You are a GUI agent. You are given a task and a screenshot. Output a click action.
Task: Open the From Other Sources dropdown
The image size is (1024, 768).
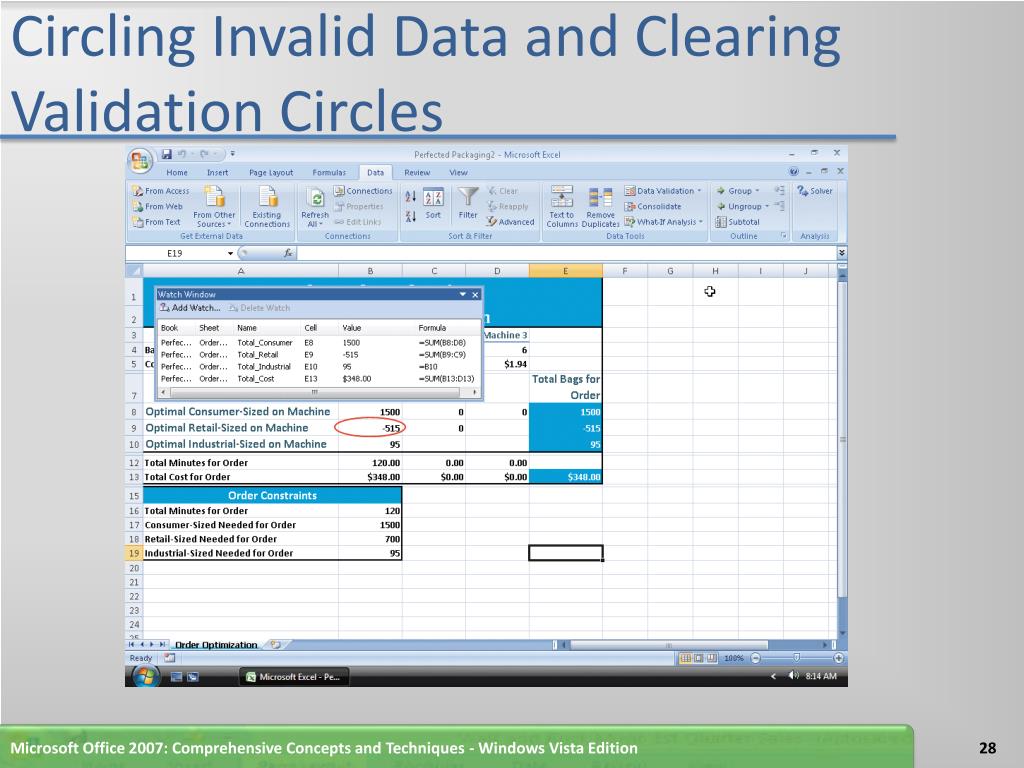pos(214,207)
